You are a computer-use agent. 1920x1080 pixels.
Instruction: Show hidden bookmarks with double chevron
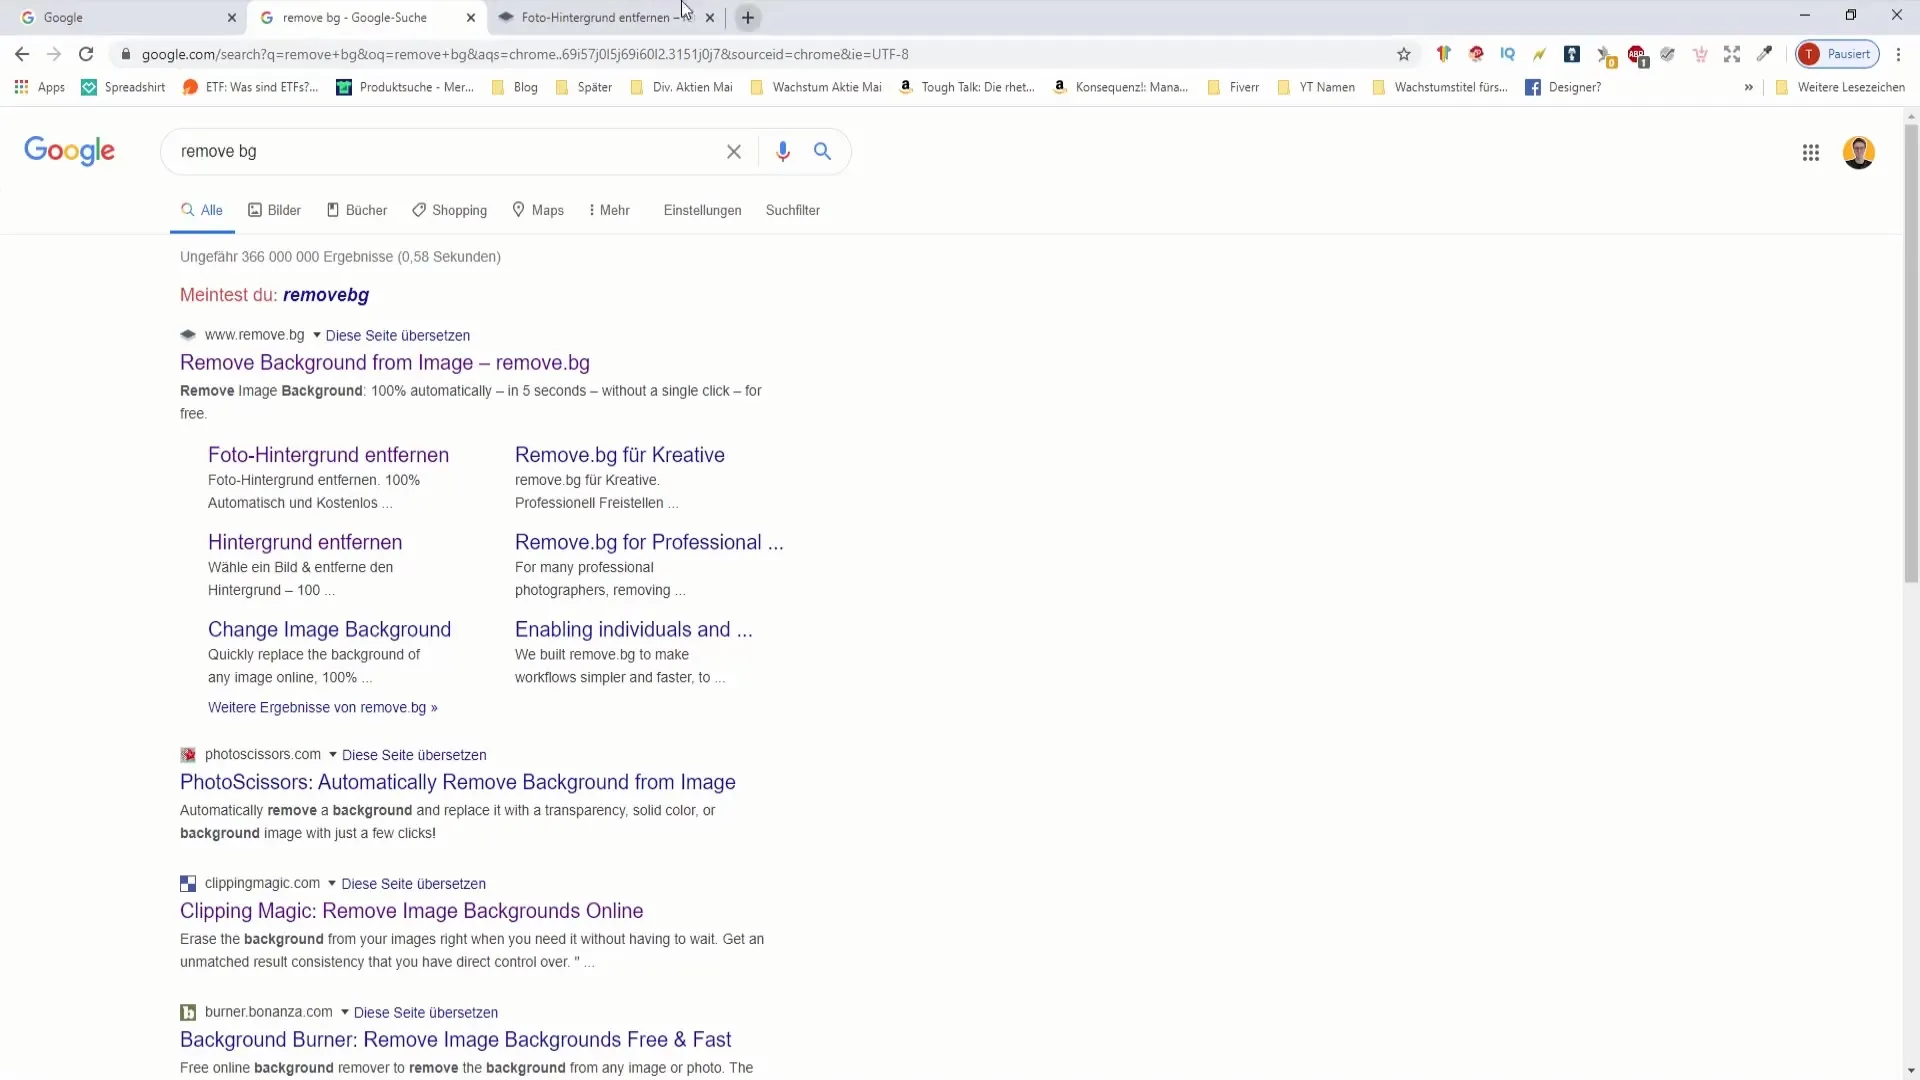pos(1749,87)
